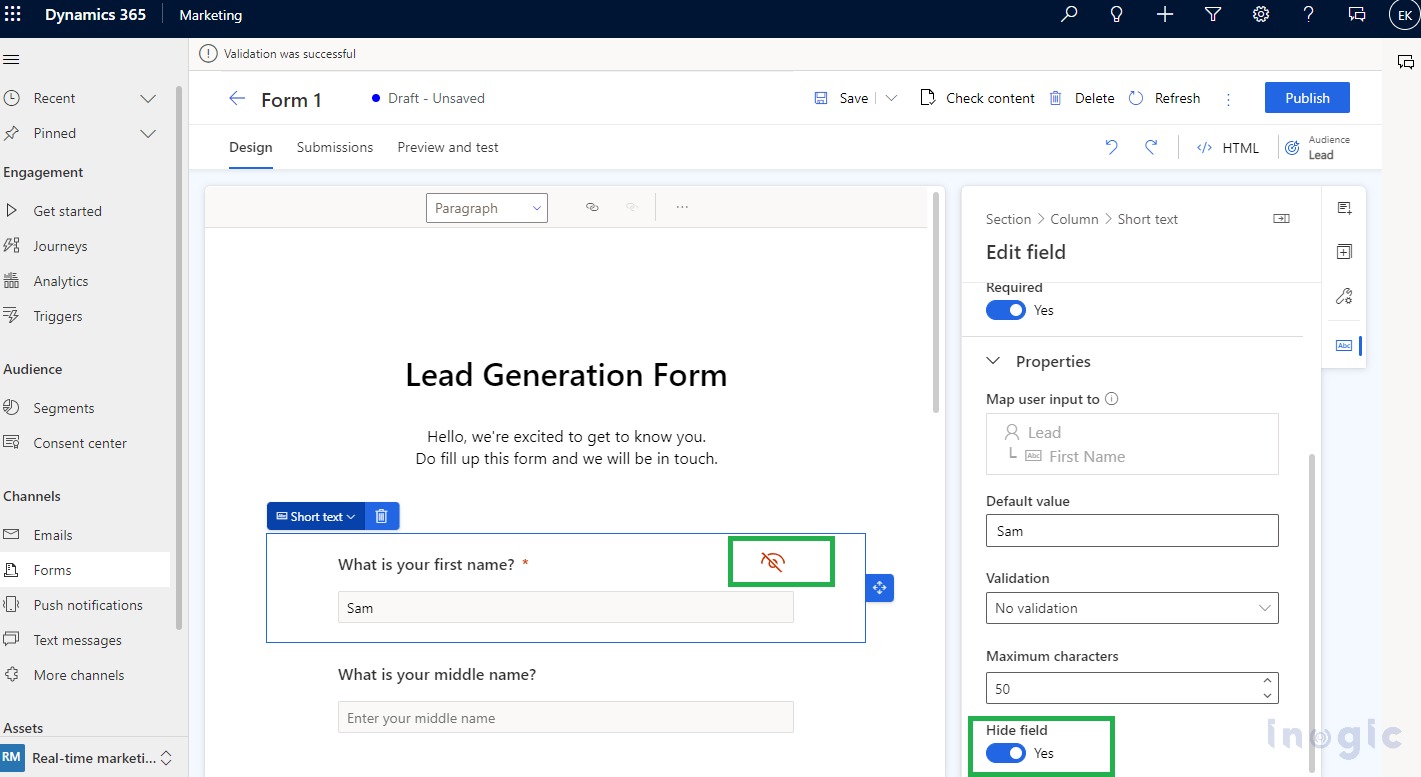This screenshot has width=1421, height=777.
Task: Click the Maximum characters field
Action: (x=1132, y=688)
